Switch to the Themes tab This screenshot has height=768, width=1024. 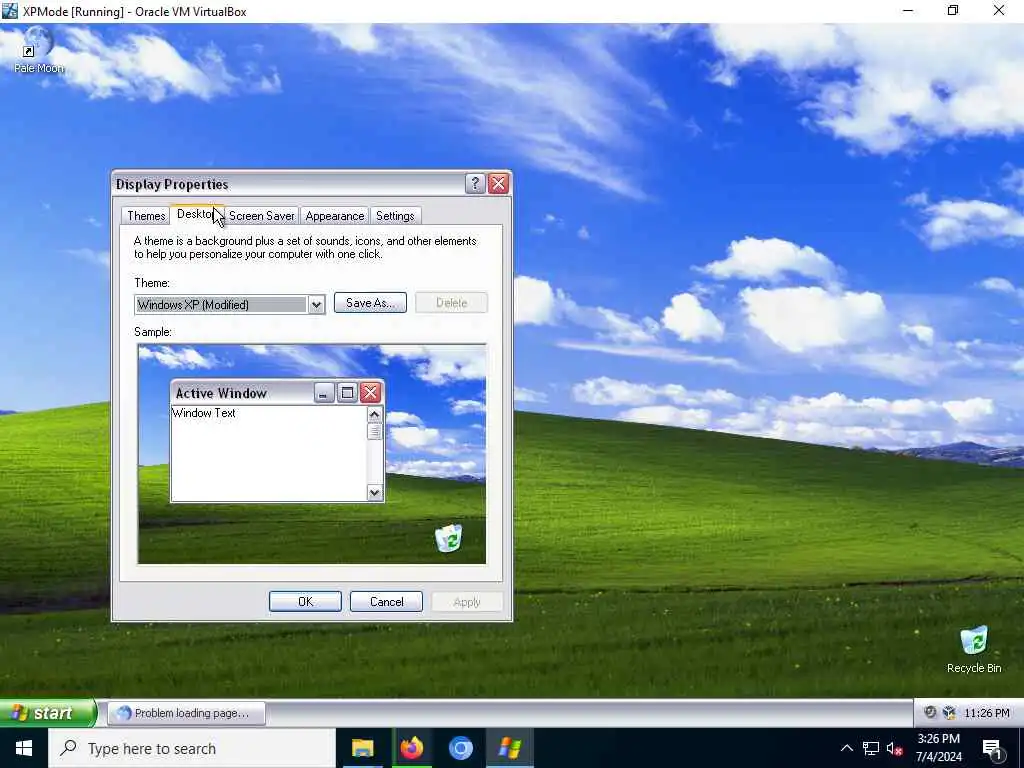point(146,216)
